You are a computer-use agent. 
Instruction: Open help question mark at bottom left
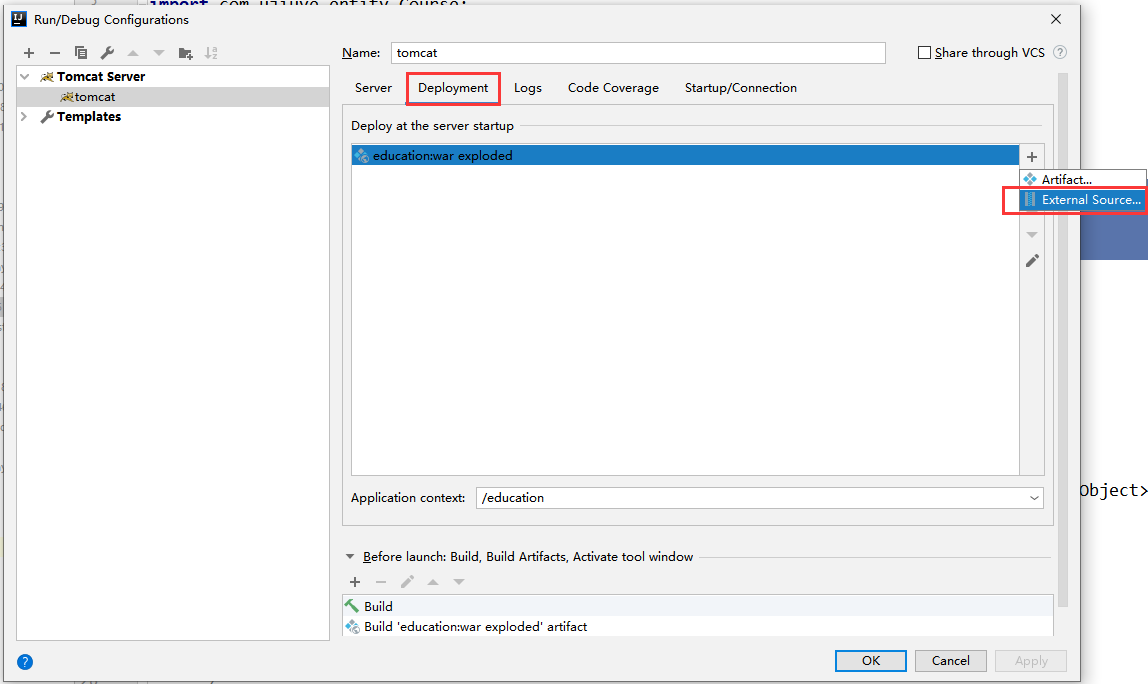pyautogui.click(x=25, y=662)
